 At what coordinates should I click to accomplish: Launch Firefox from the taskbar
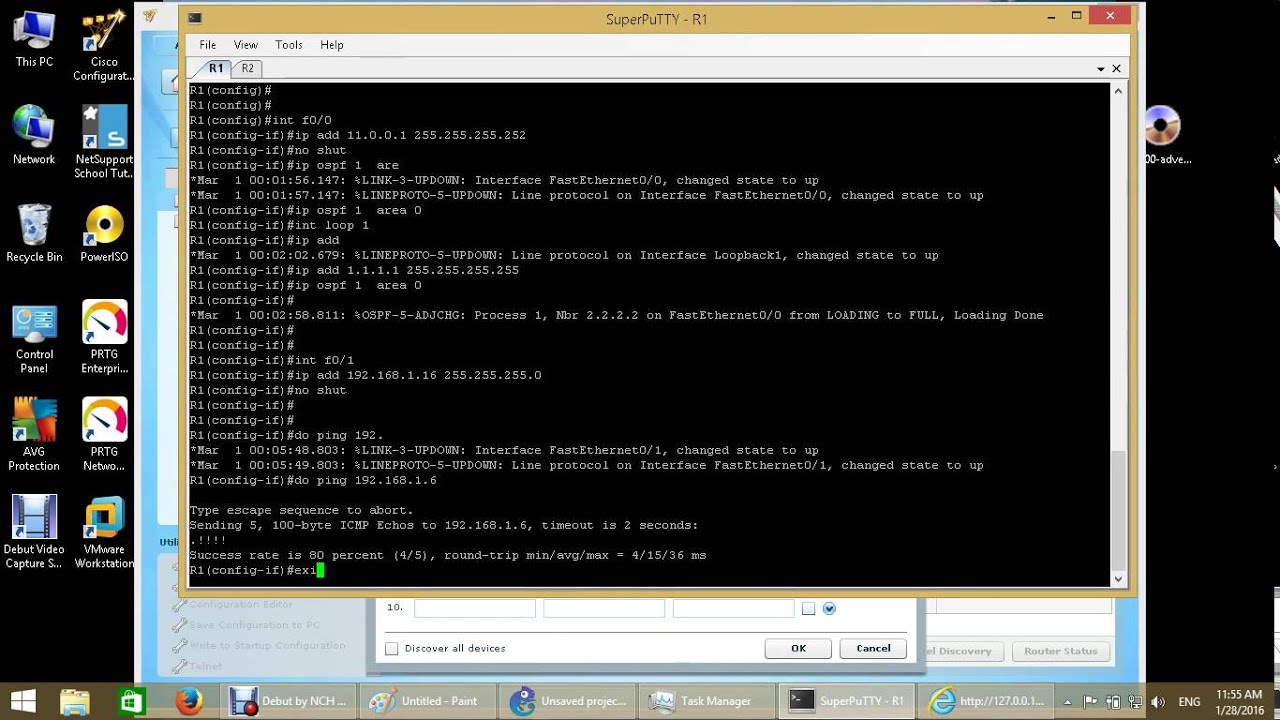(189, 701)
